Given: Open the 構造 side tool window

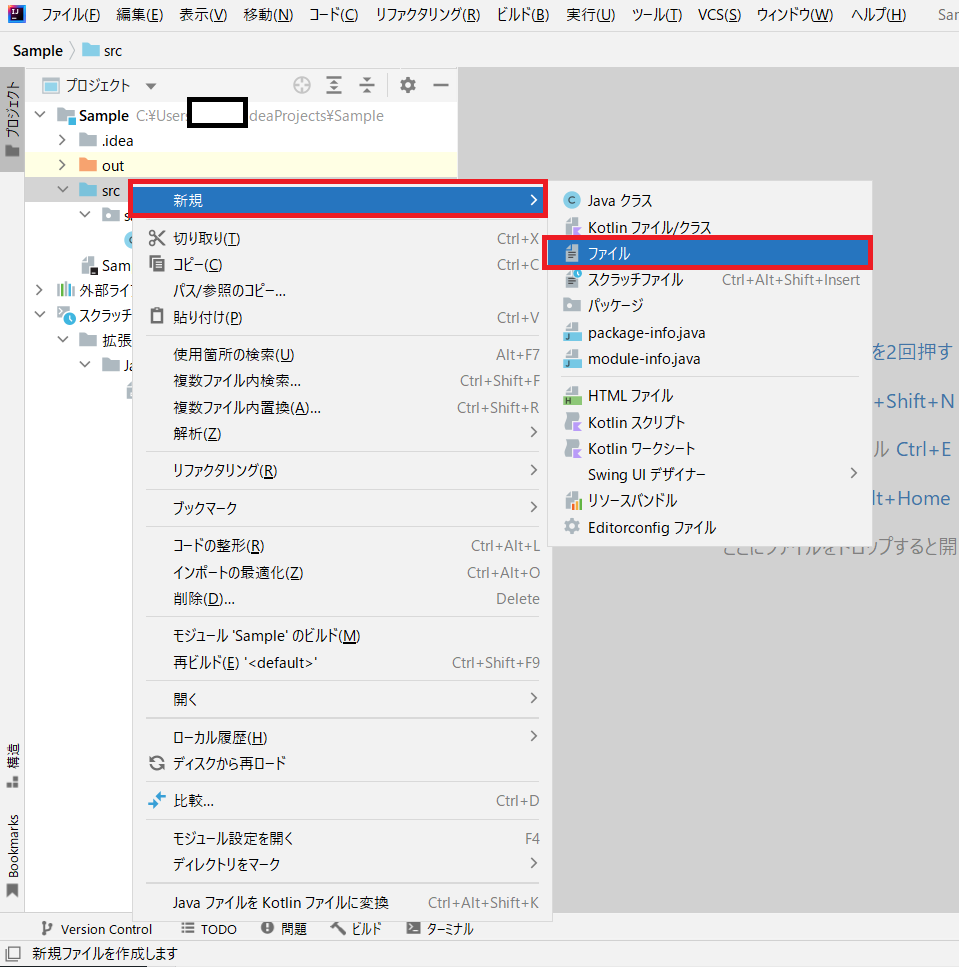Looking at the screenshot, I should pyautogui.click(x=12, y=765).
